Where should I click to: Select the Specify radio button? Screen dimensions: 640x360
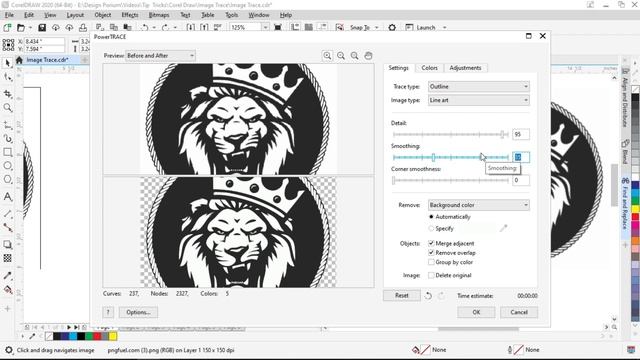(x=431, y=229)
